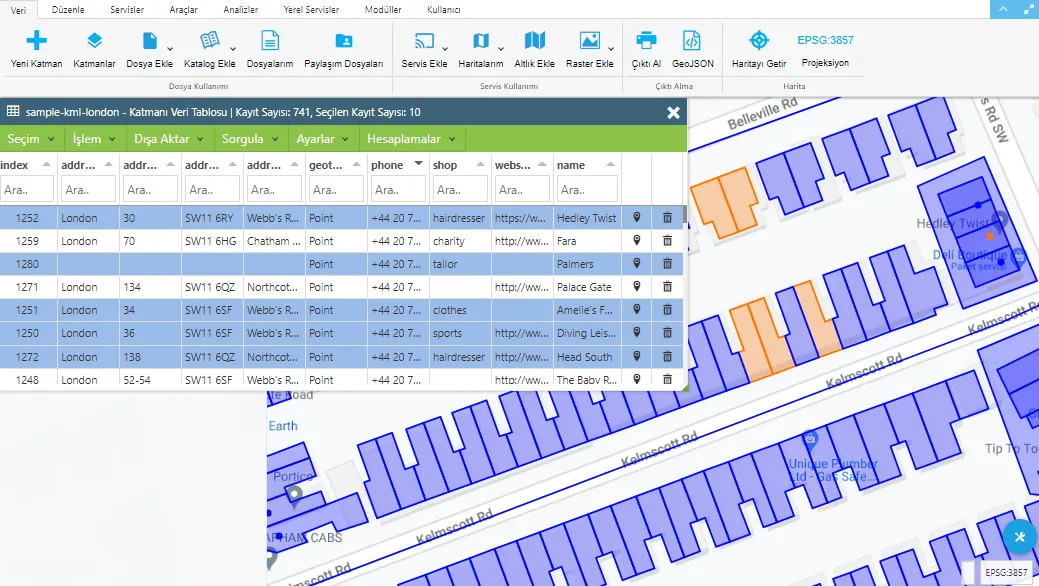1039x586 pixels.
Task: Expand the Servis Ekle dropdown arrow
Action: 445,49
